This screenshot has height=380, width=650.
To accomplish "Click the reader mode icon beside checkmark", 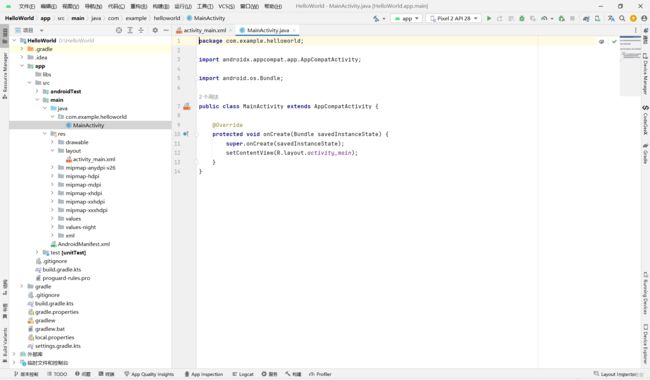I will [x=601, y=41].
